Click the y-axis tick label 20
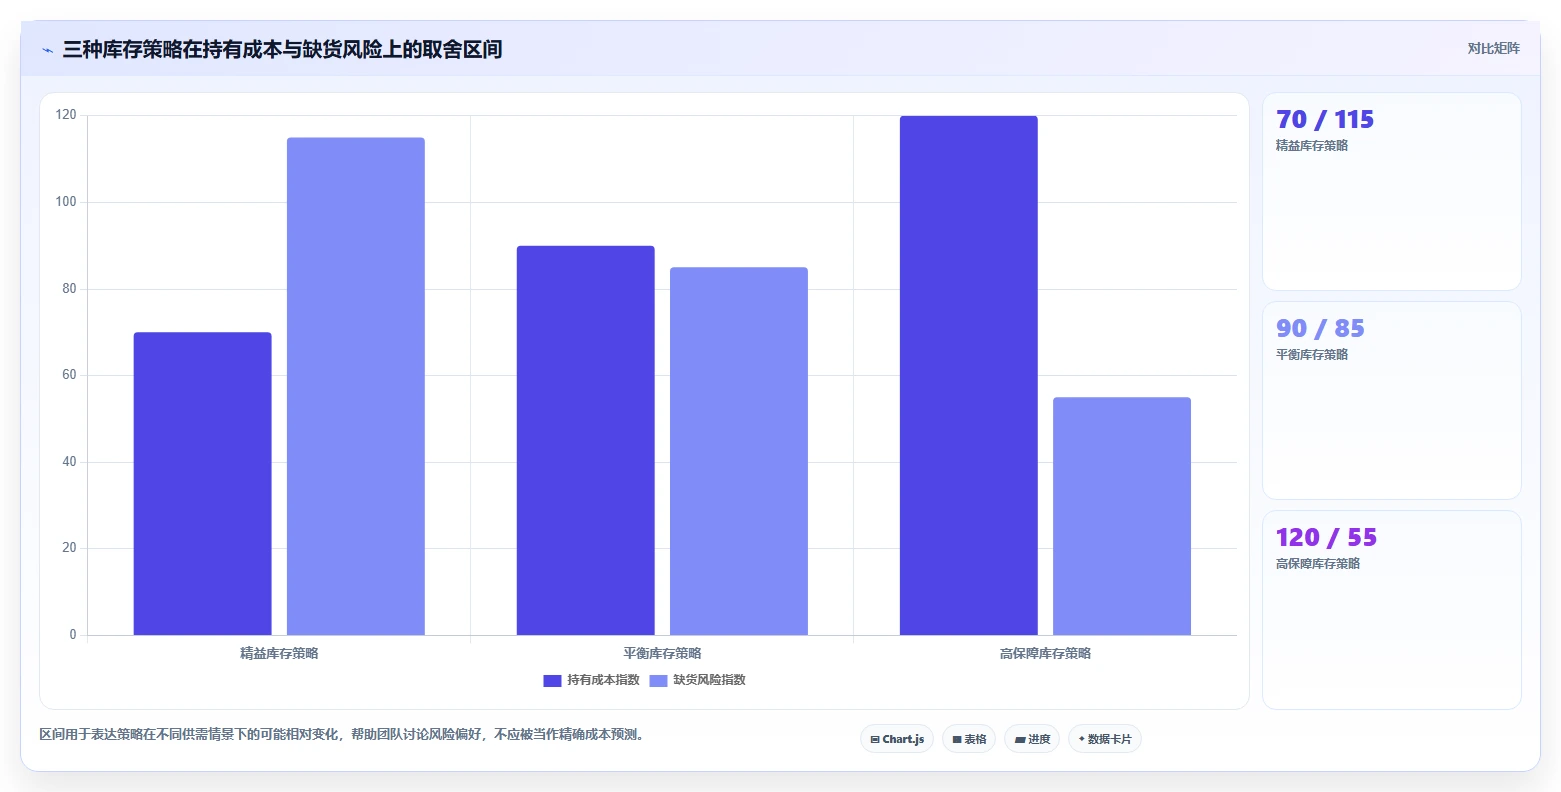This screenshot has width=1561, height=792. (69, 548)
